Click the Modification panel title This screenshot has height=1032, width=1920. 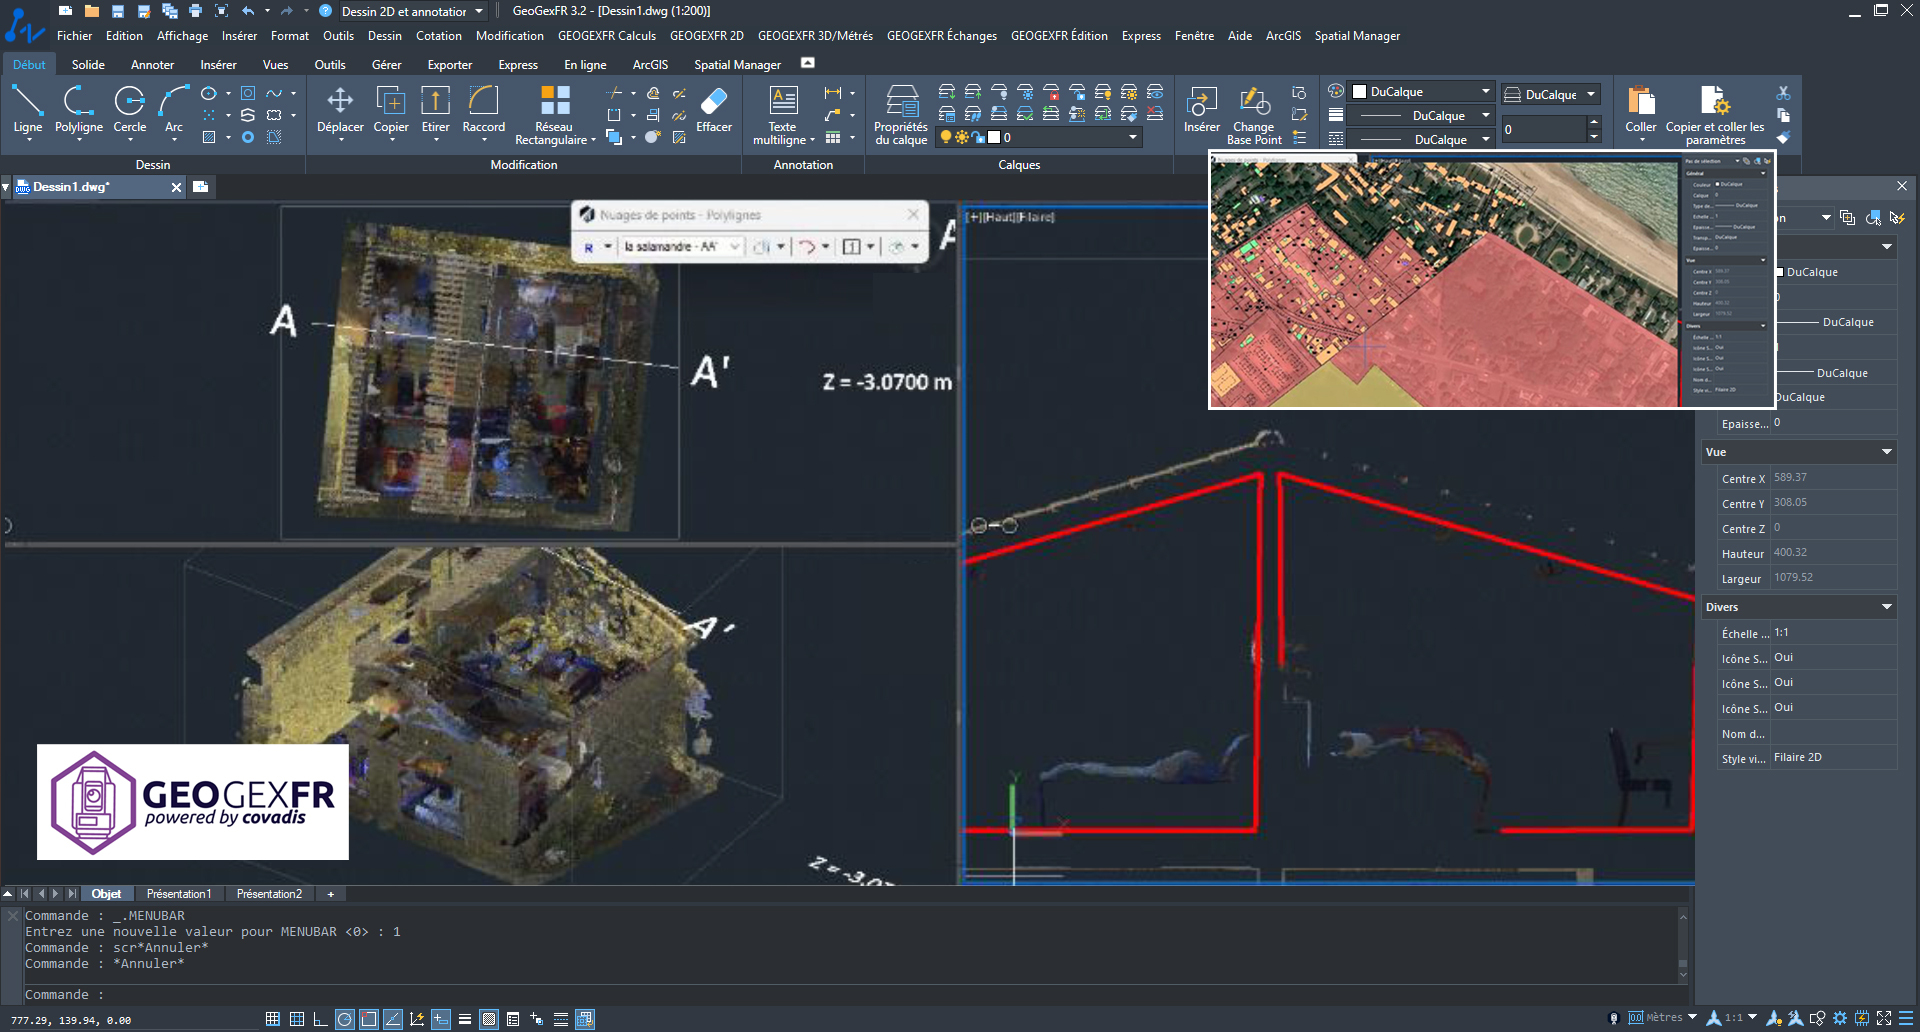pyautogui.click(x=524, y=165)
